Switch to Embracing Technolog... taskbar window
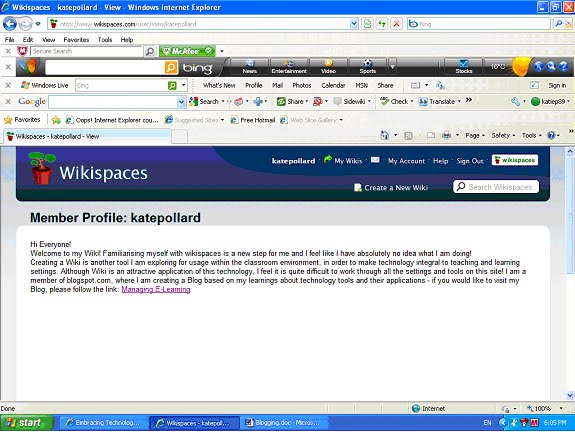 103,423
